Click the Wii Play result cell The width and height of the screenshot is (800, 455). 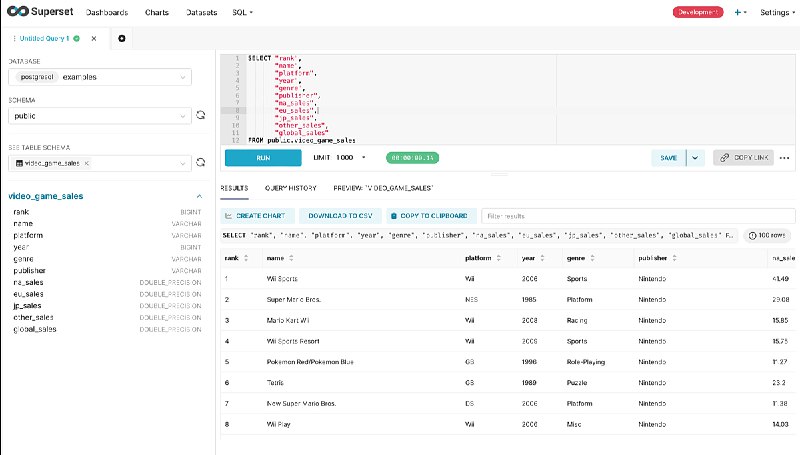(x=279, y=424)
